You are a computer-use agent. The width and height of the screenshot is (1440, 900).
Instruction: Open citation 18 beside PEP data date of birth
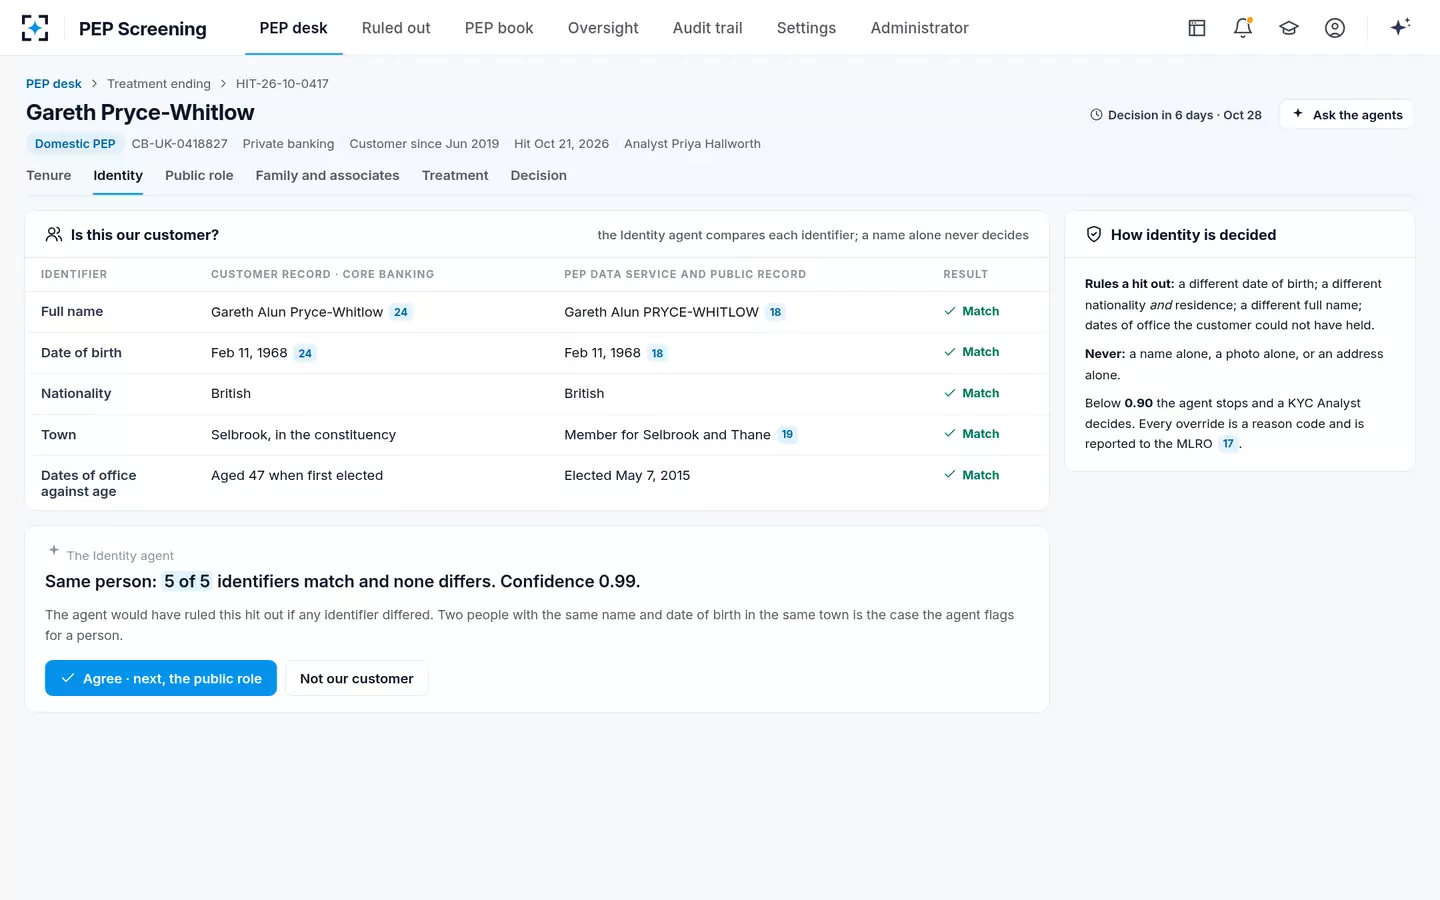tap(657, 353)
